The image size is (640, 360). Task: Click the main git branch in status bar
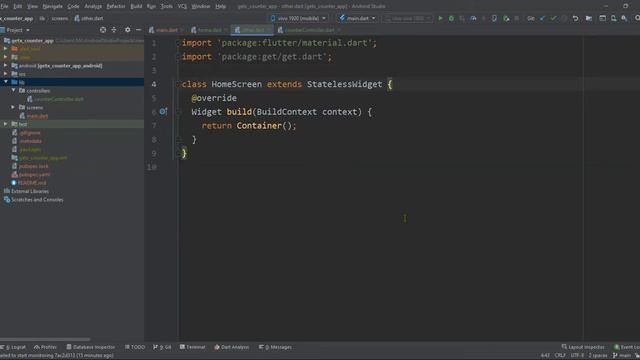(622, 356)
